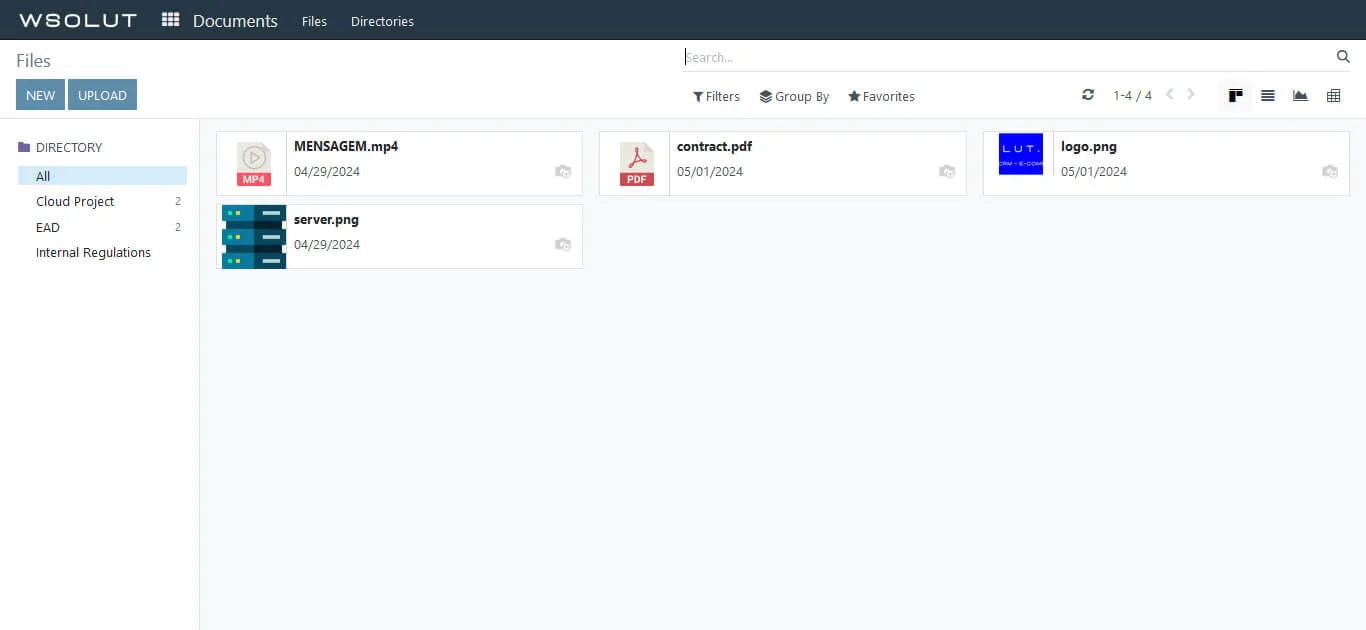Go to next page of records

click(1191, 95)
